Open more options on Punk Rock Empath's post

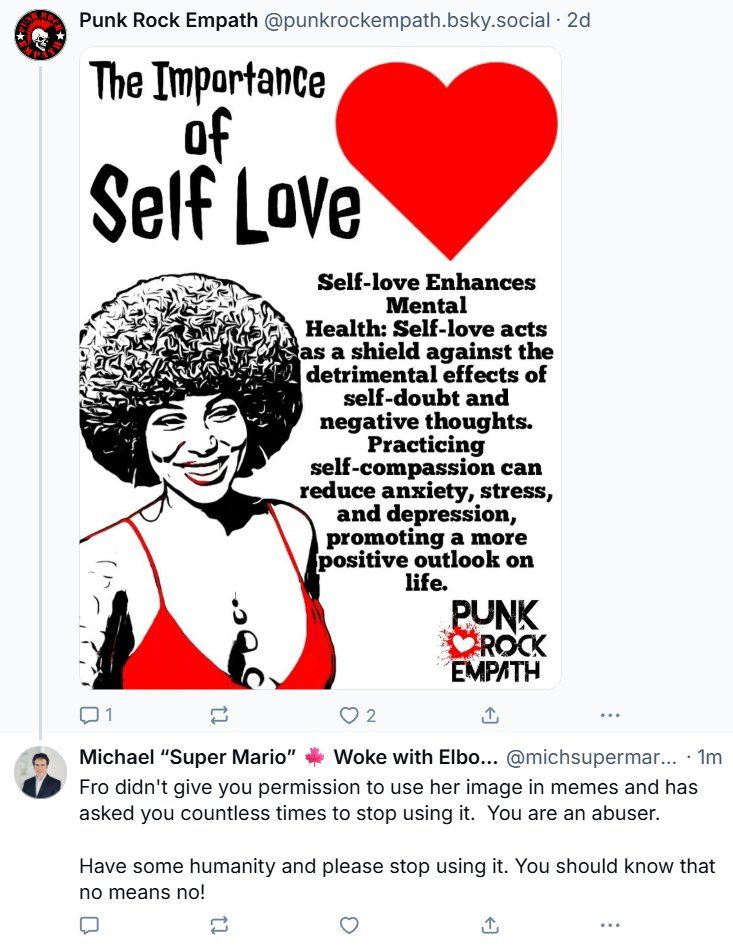[x=610, y=716]
